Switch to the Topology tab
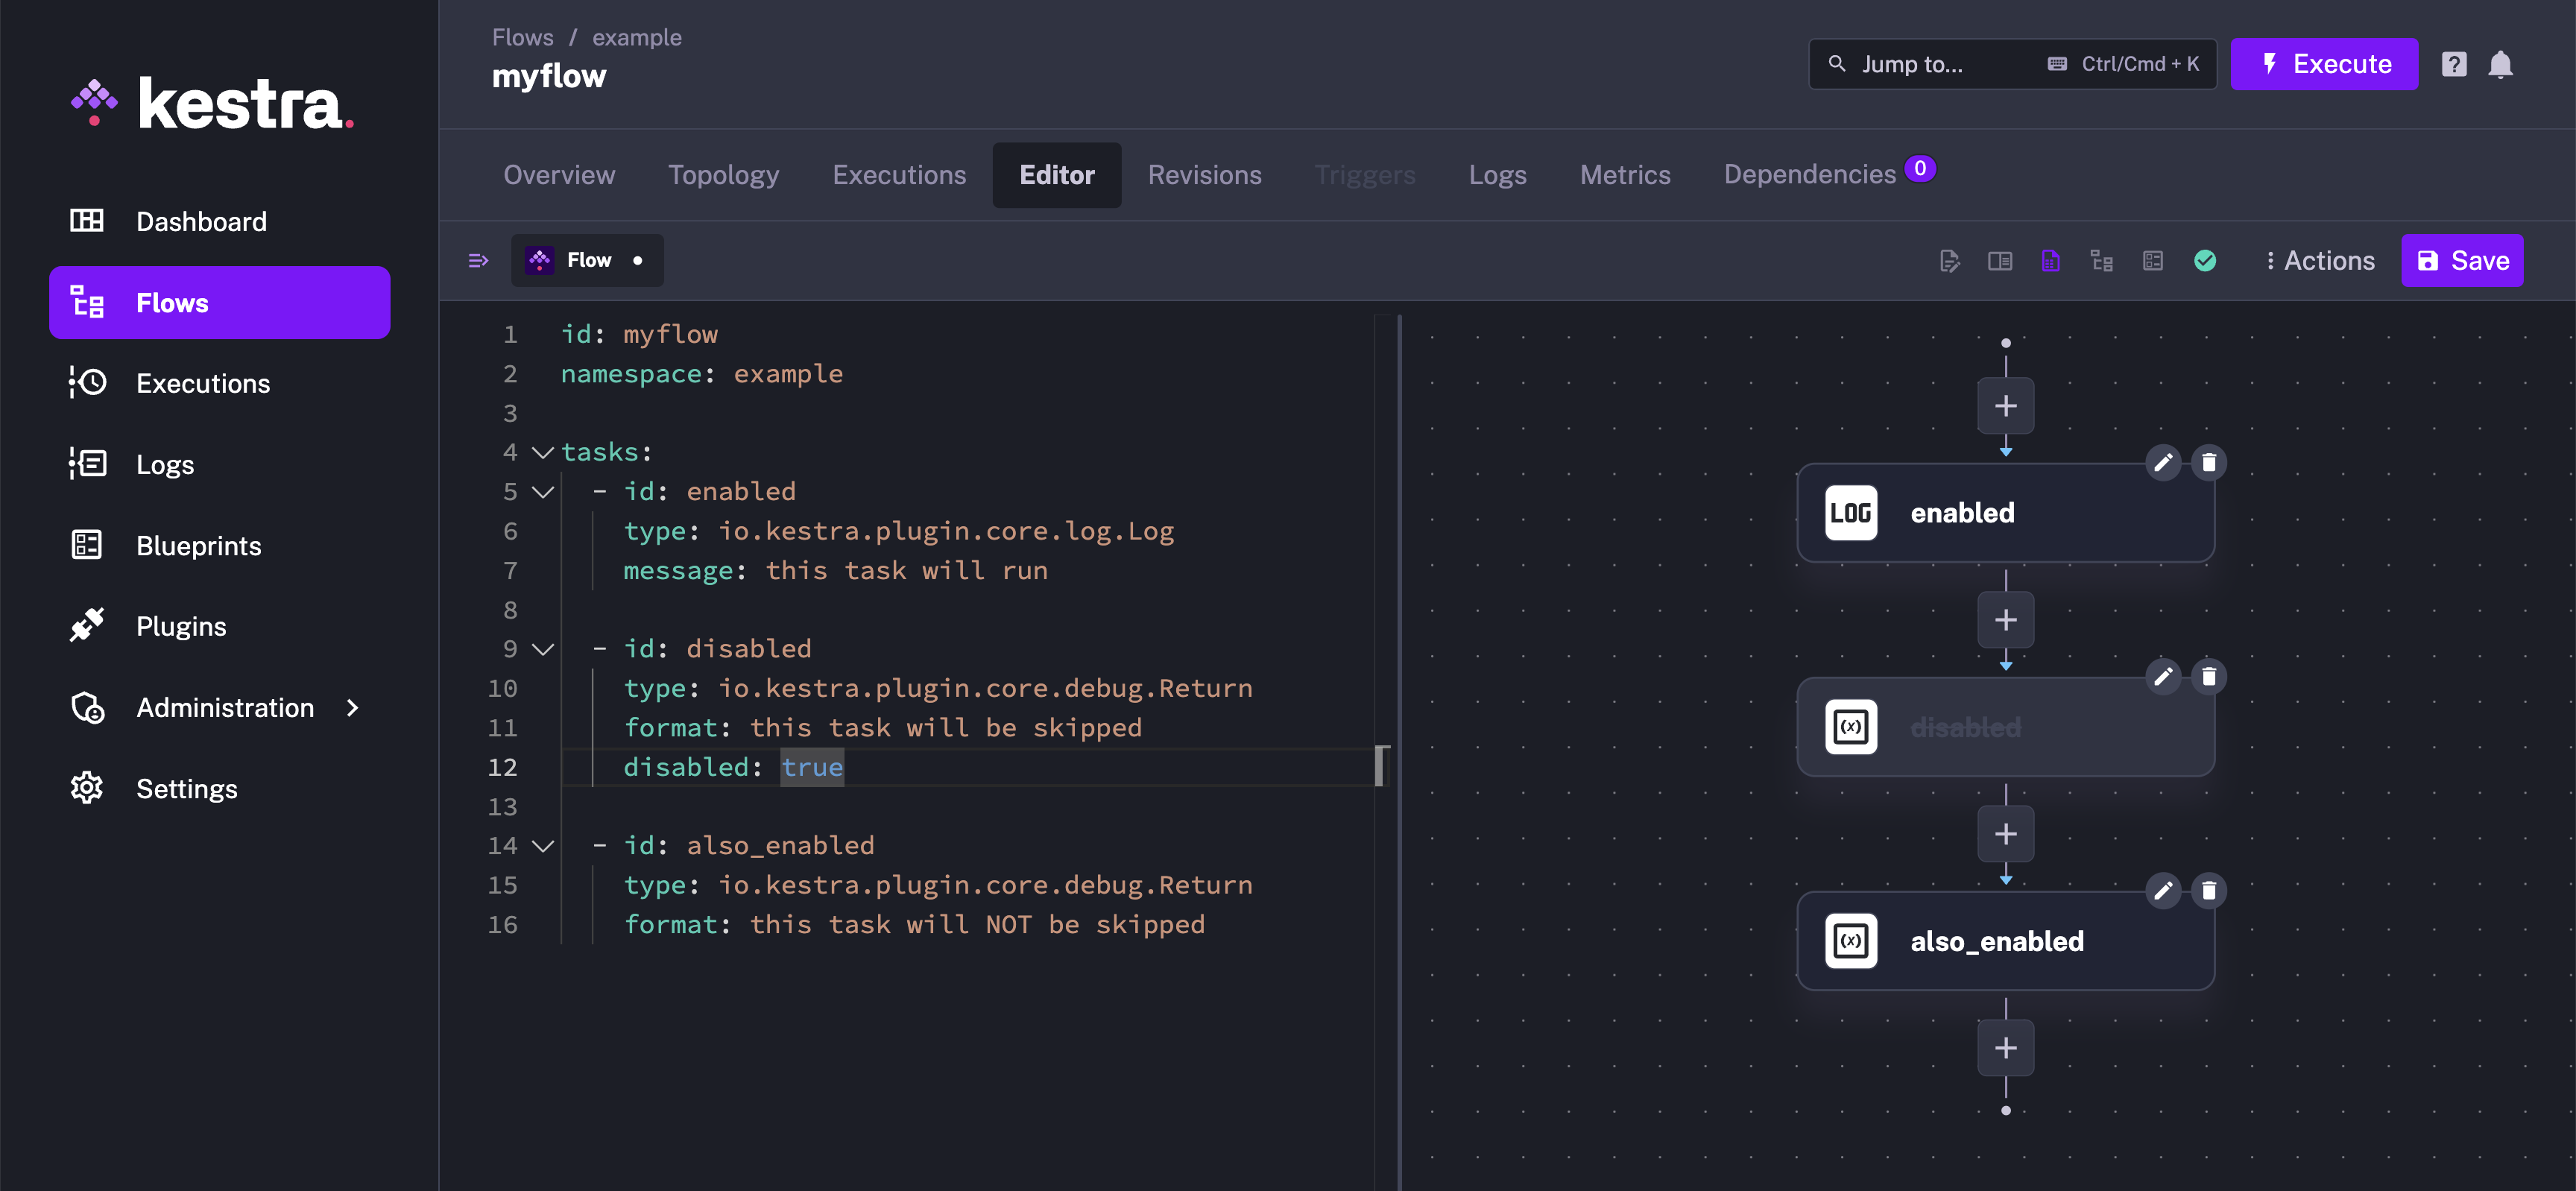 [723, 175]
